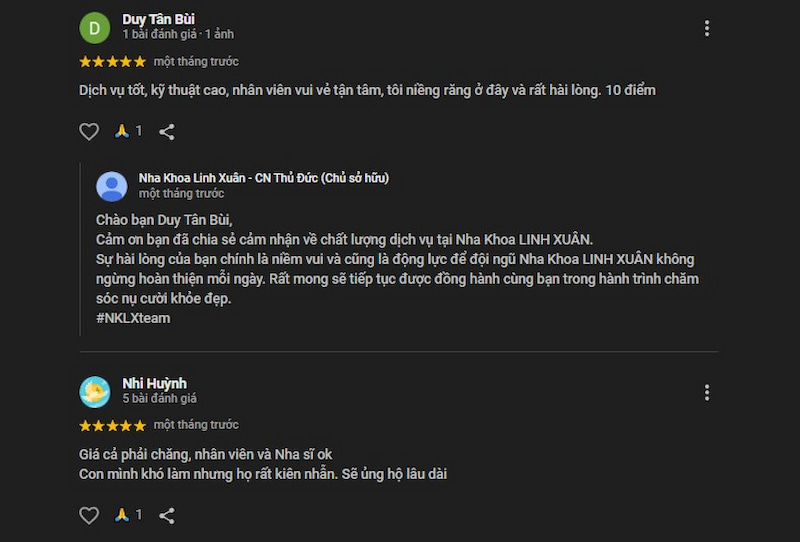Click the five-star rating on Nhi Huỳnh's review
This screenshot has width=800, height=542.
[112, 425]
